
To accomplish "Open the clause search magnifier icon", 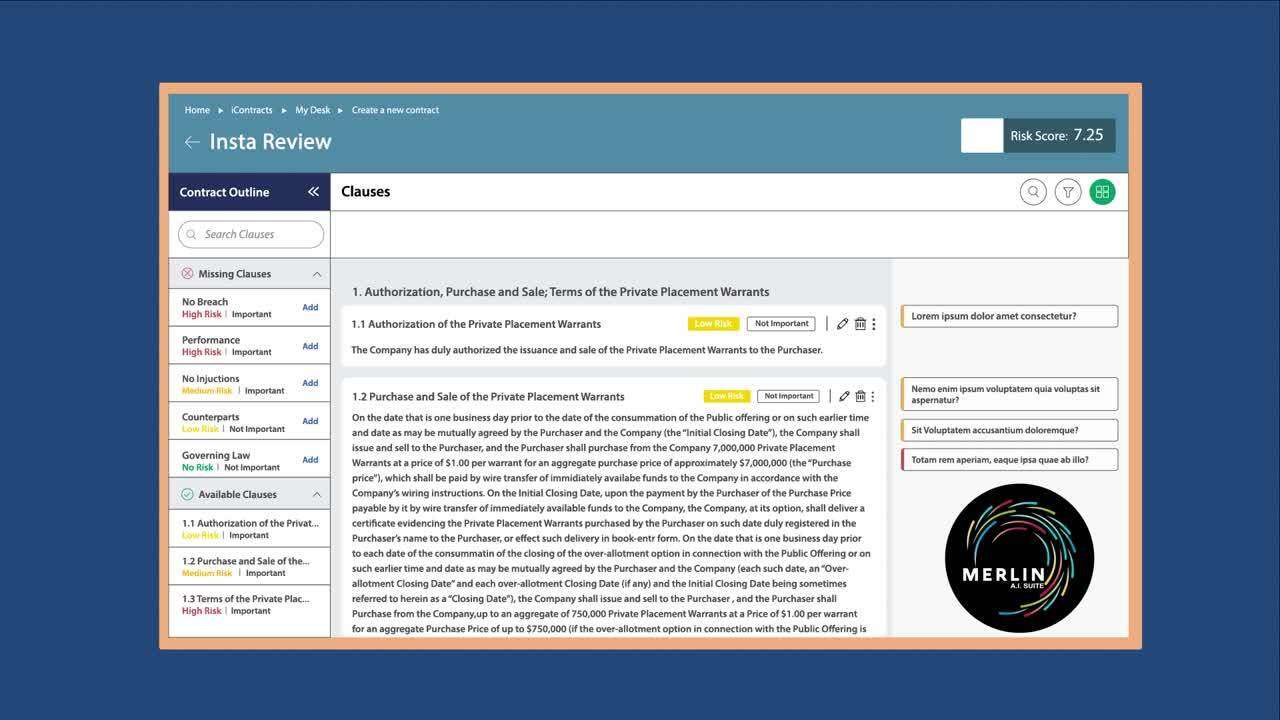I will coord(1033,192).
